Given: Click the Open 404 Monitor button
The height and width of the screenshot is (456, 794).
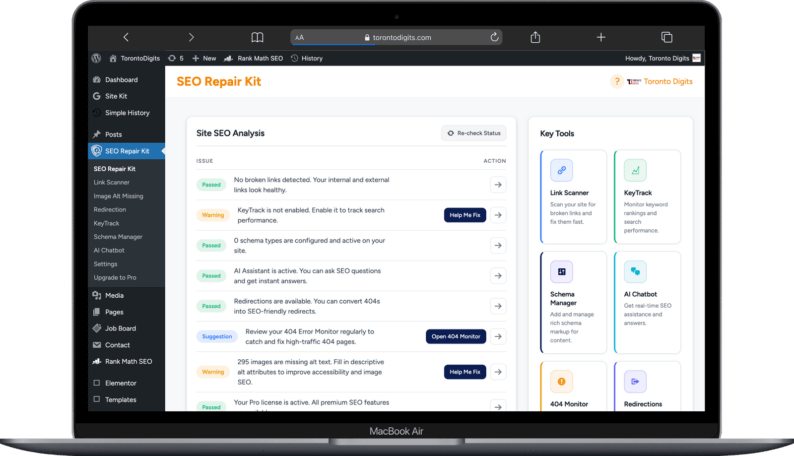Looking at the screenshot, I should 455,336.
